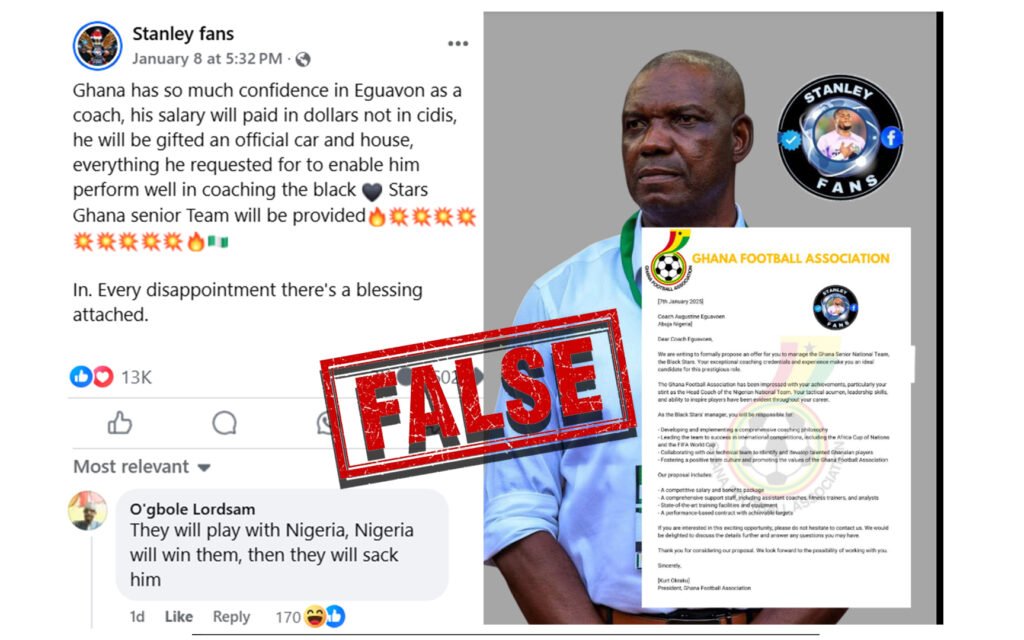This screenshot has width=1024, height=640.
Task: Open Stanley fans profile picture
Action: point(97,46)
